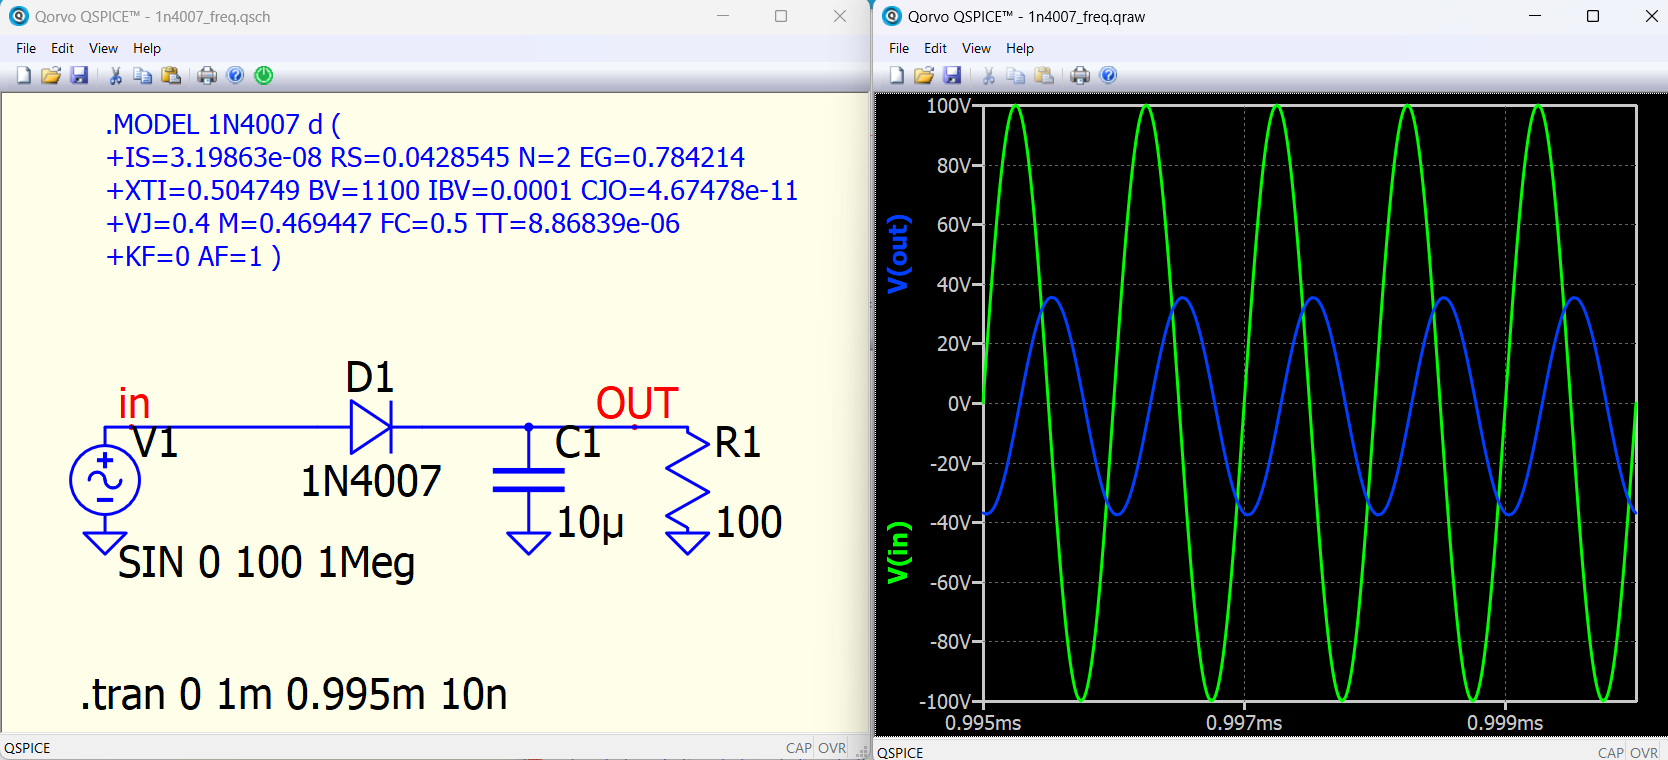Click the in net label
Screen dimensions: 1668x760
134,404
